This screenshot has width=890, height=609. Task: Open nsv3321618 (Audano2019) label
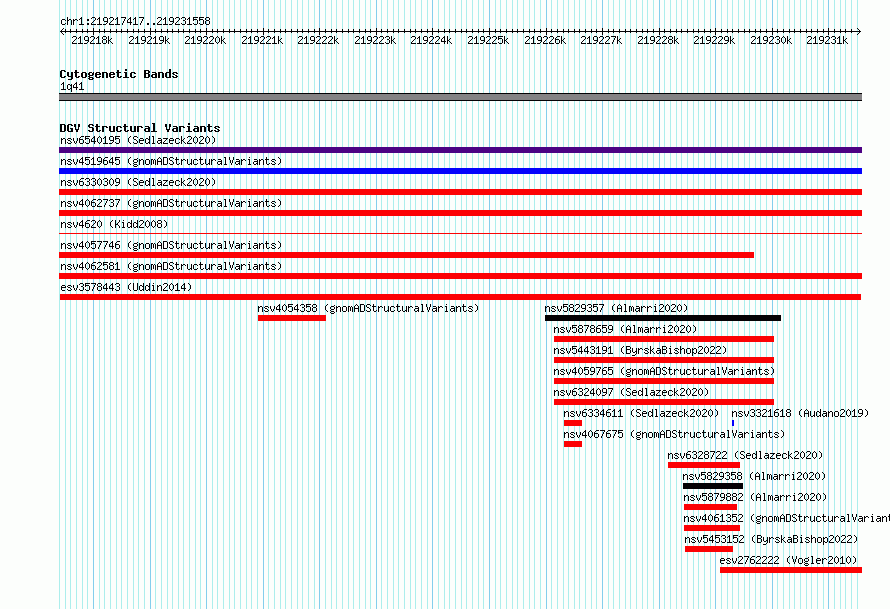click(x=800, y=413)
